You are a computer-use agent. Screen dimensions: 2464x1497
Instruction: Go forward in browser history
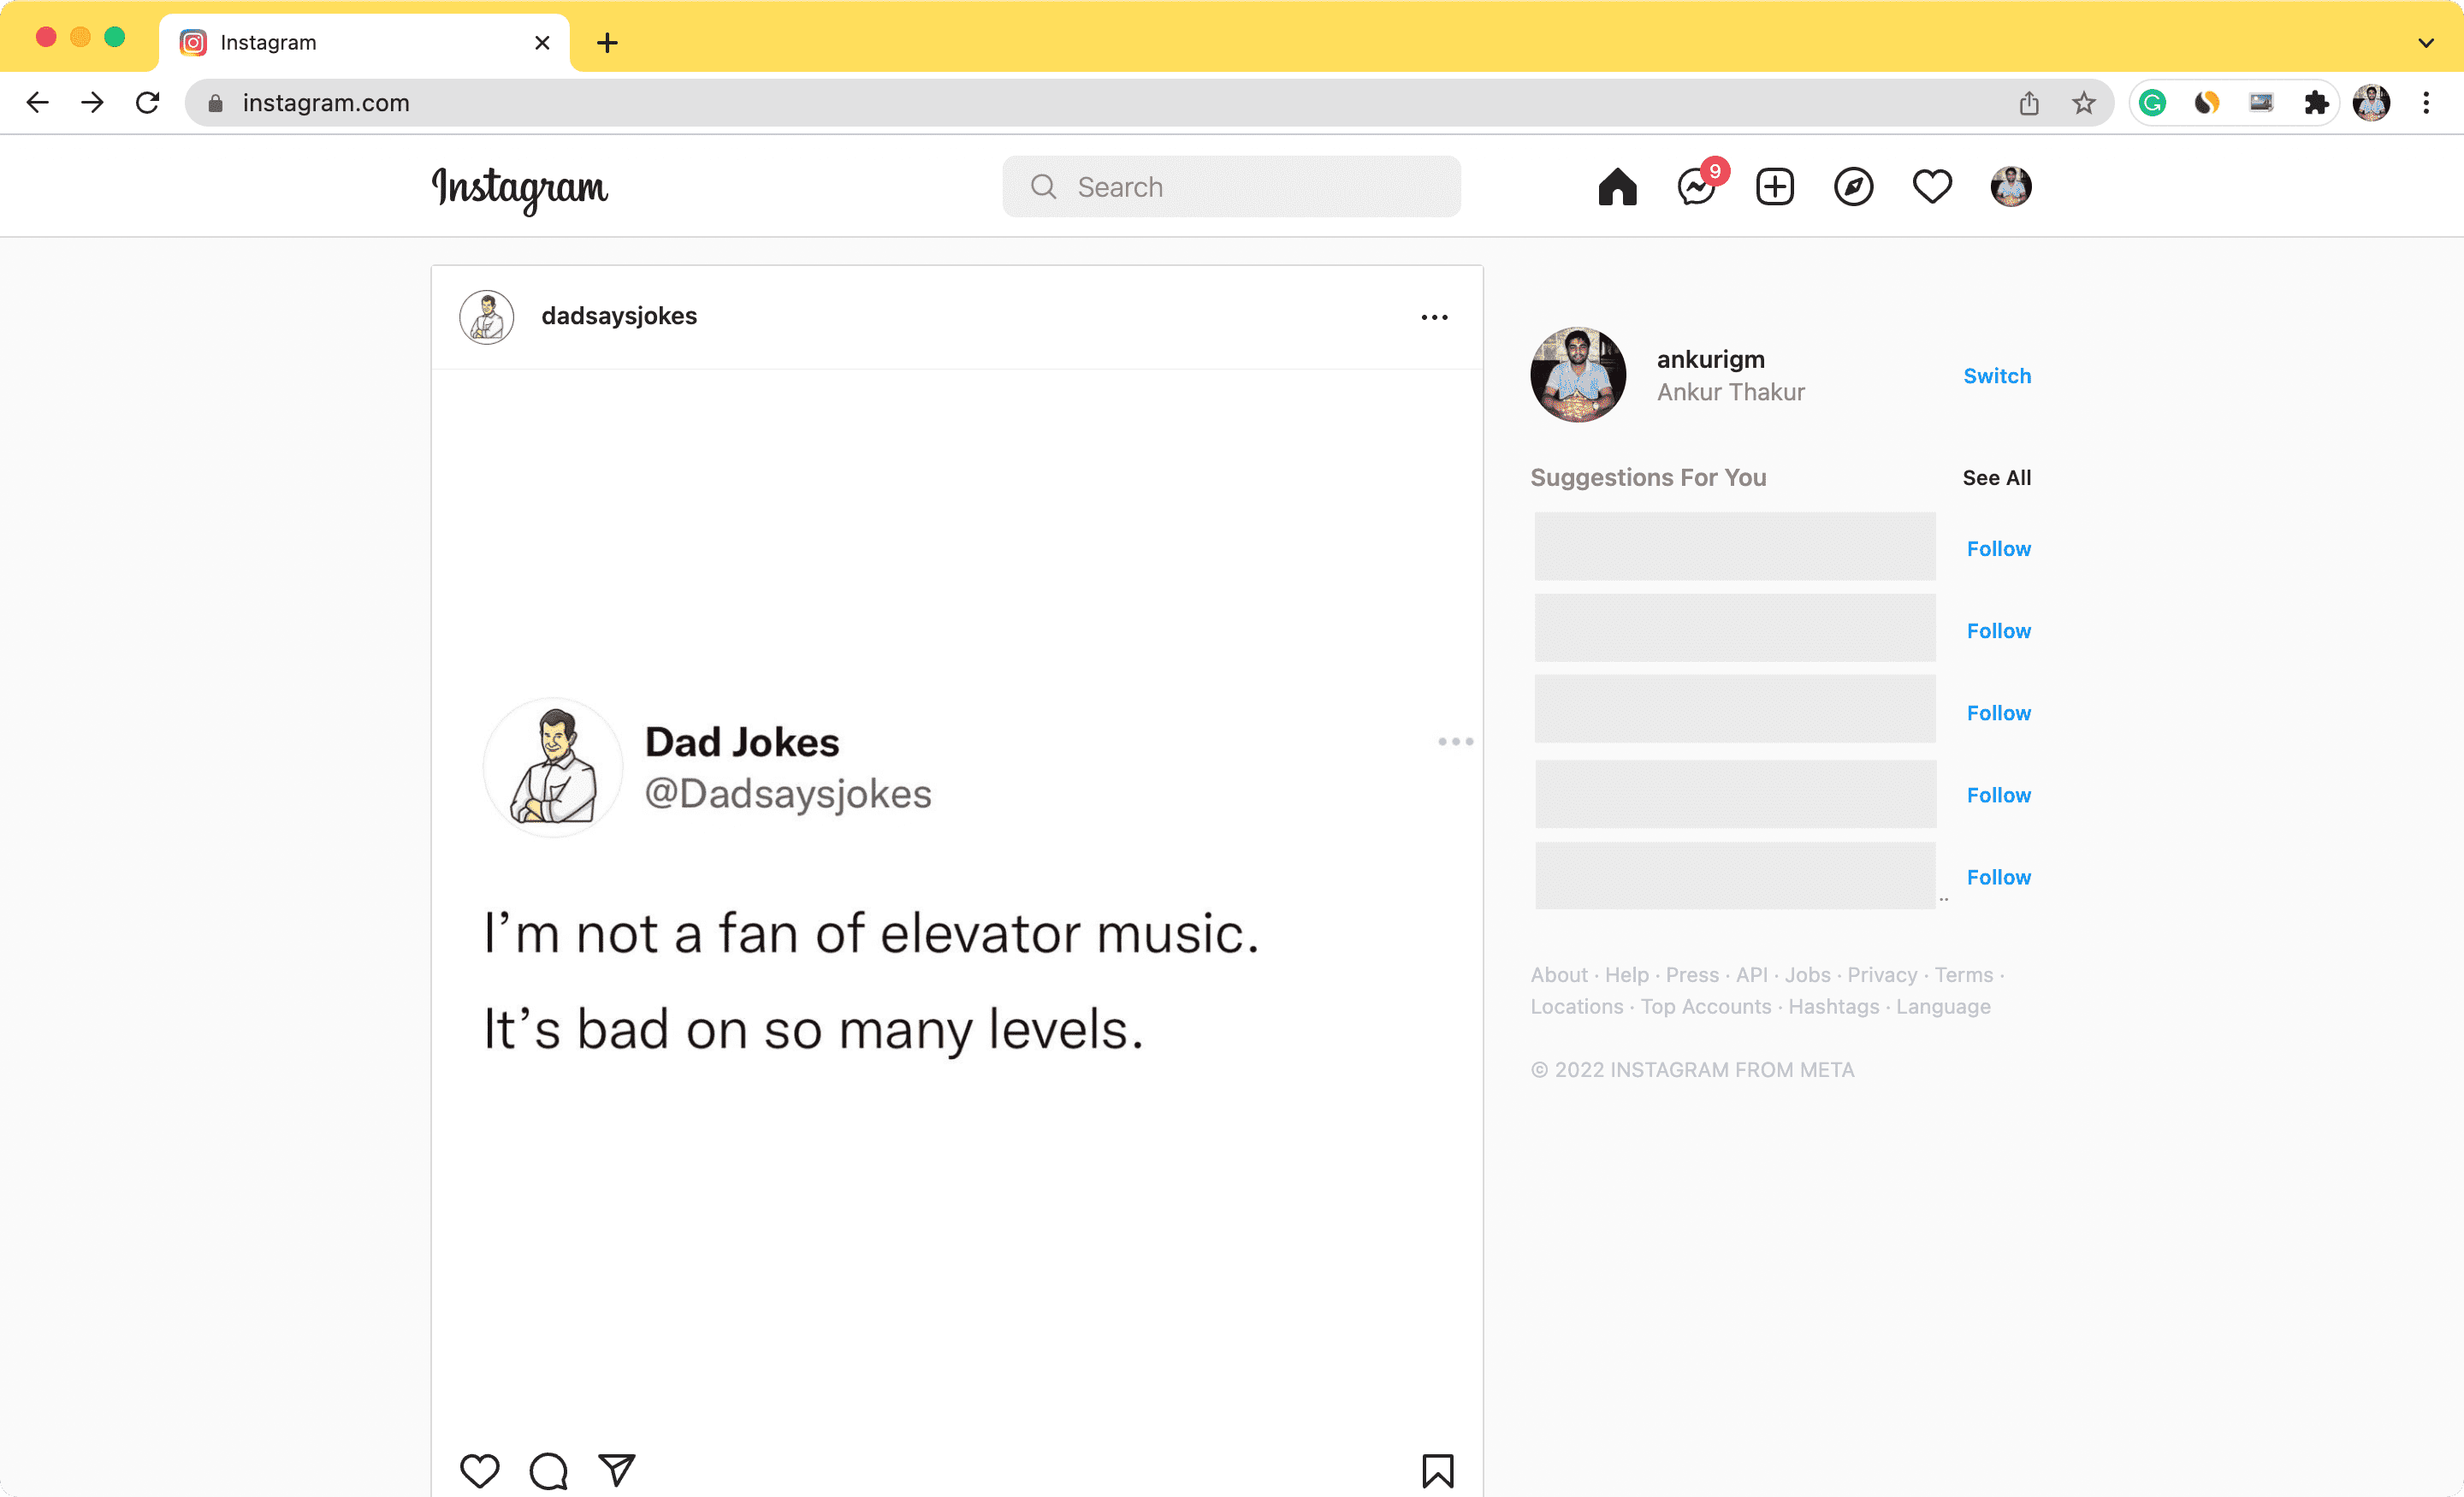point(92,102)
